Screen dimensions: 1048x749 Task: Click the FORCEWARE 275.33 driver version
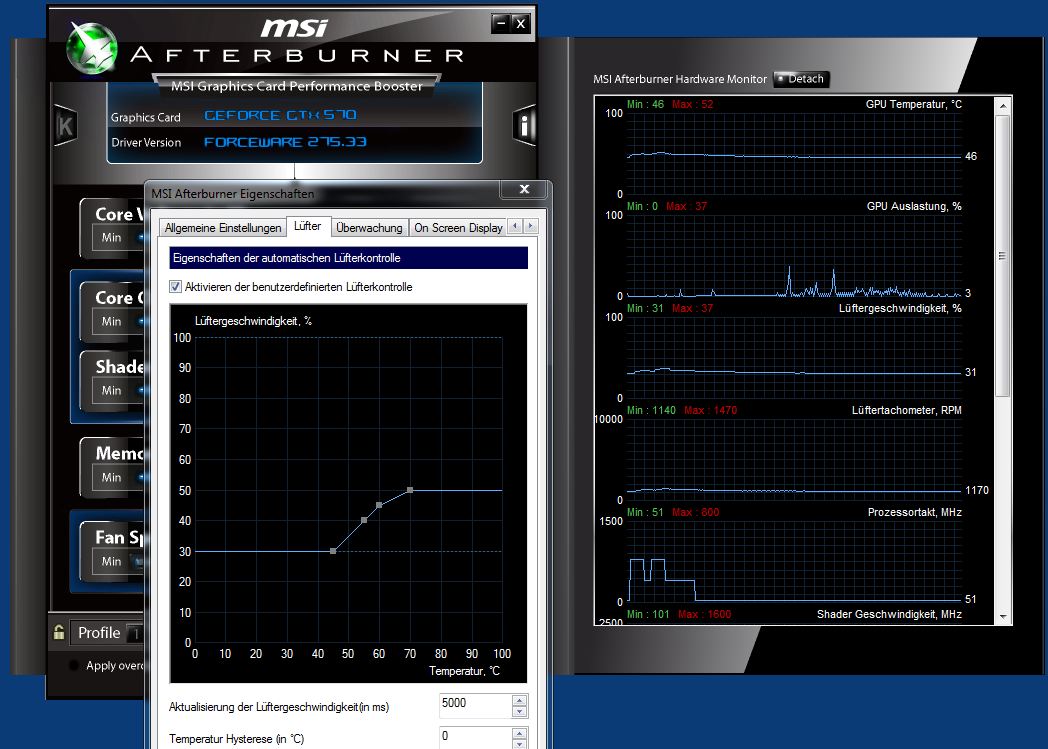tap(285, 142)
